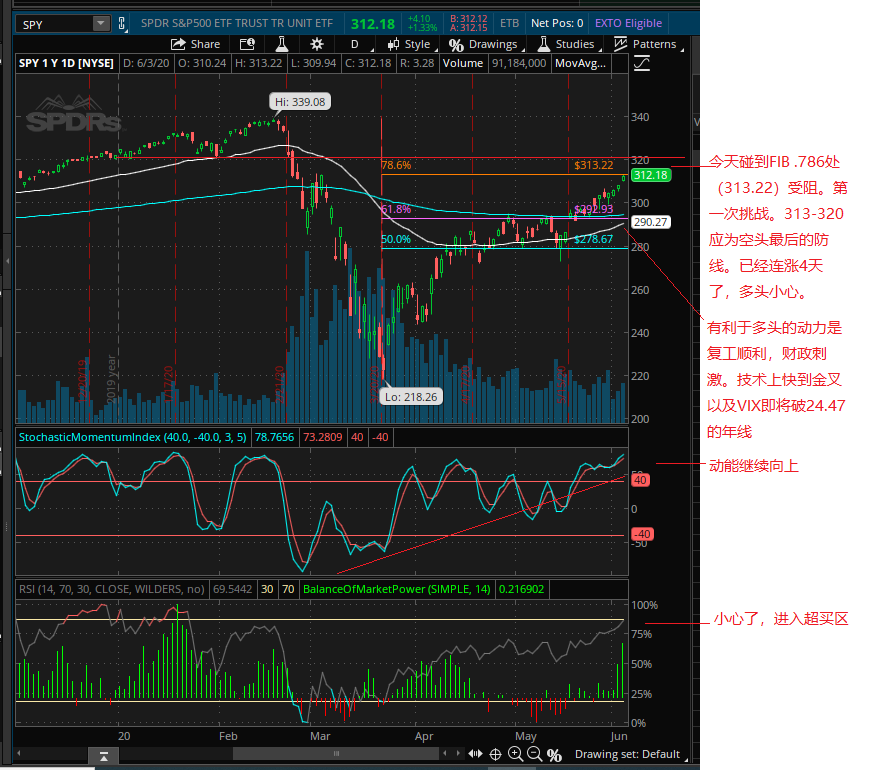Click the MovAvg... study label
This screenshot has width=880, height=770.
pyautogui.click(x=580, y=63)
